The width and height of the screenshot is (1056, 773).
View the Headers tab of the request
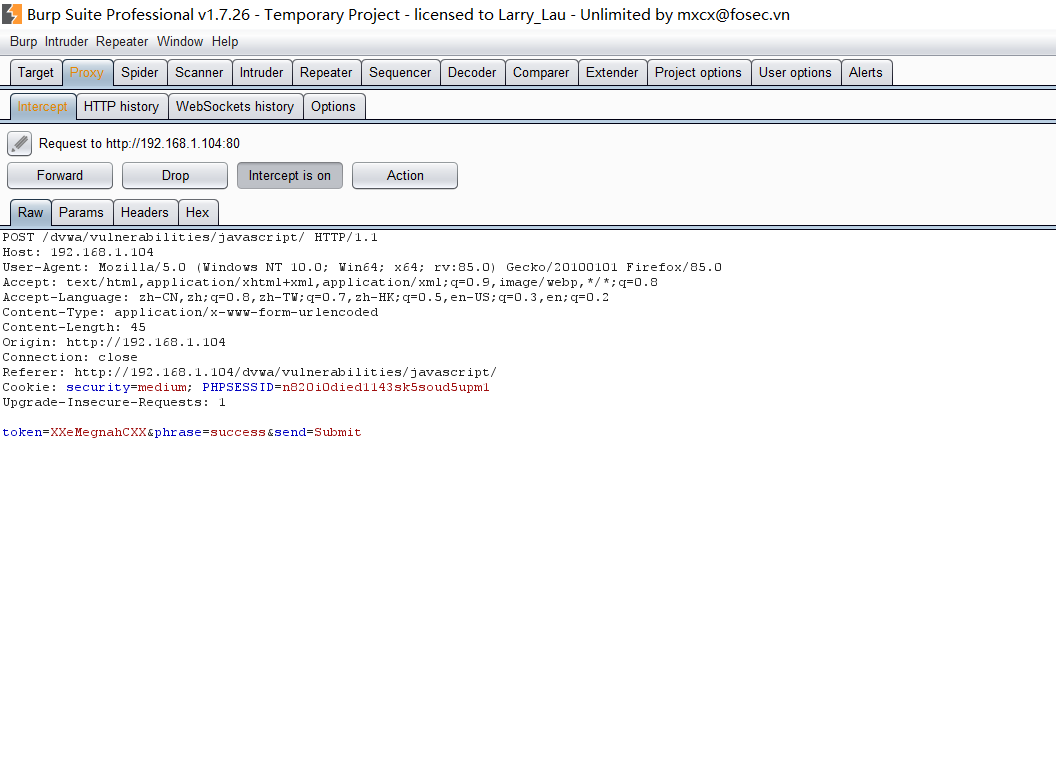145,212
